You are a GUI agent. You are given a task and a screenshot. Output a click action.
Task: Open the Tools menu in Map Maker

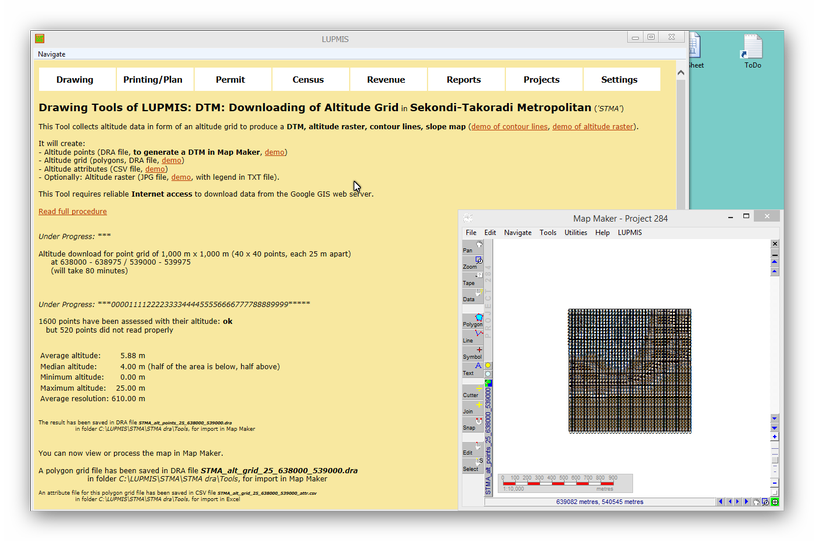(548, 233)
